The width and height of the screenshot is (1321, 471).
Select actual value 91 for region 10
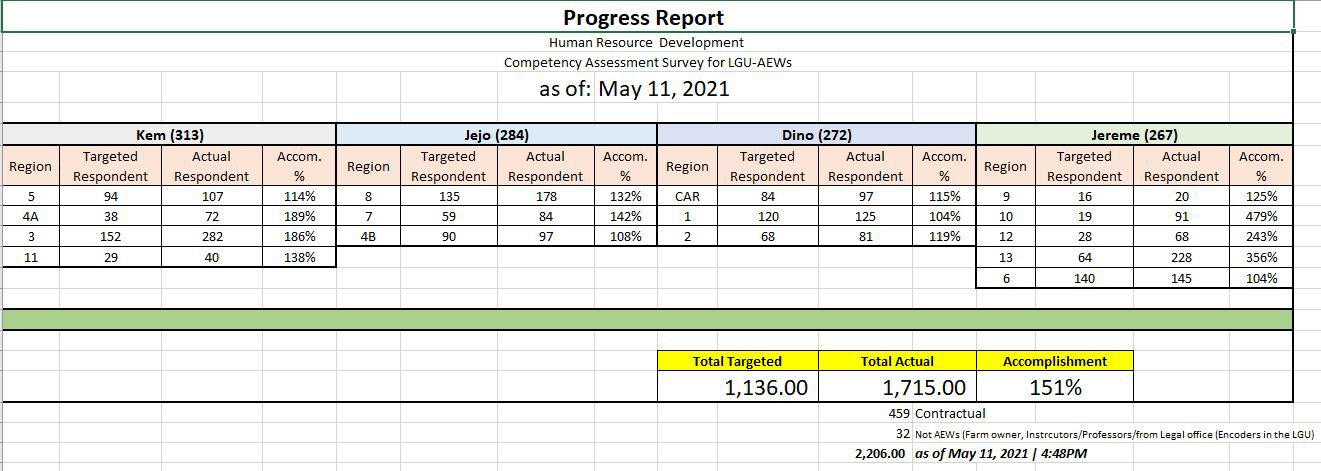click(x=1181, y=216)
